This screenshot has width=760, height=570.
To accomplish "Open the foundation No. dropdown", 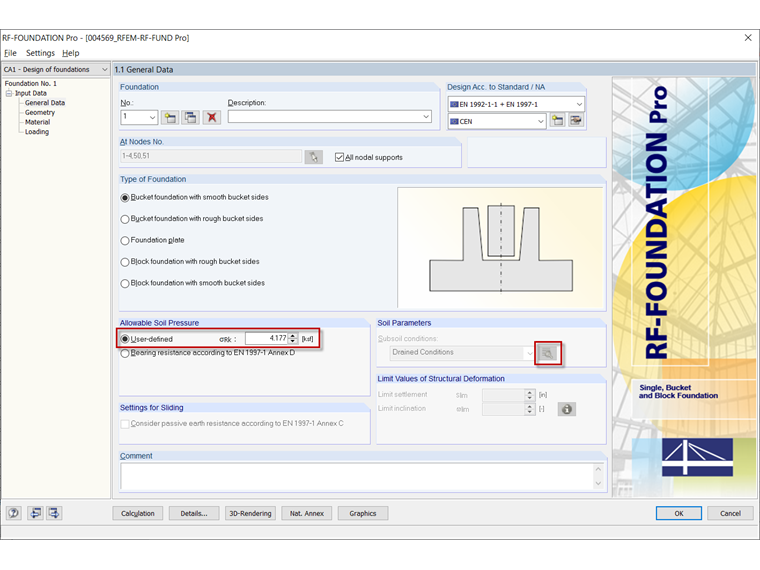I will click(x=152, y=117).
